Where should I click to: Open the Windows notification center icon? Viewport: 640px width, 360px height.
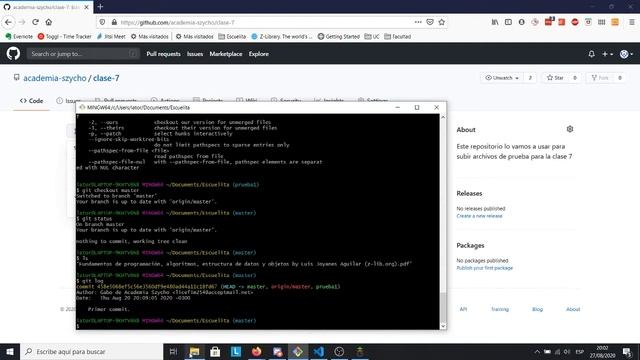click(627, 351)
